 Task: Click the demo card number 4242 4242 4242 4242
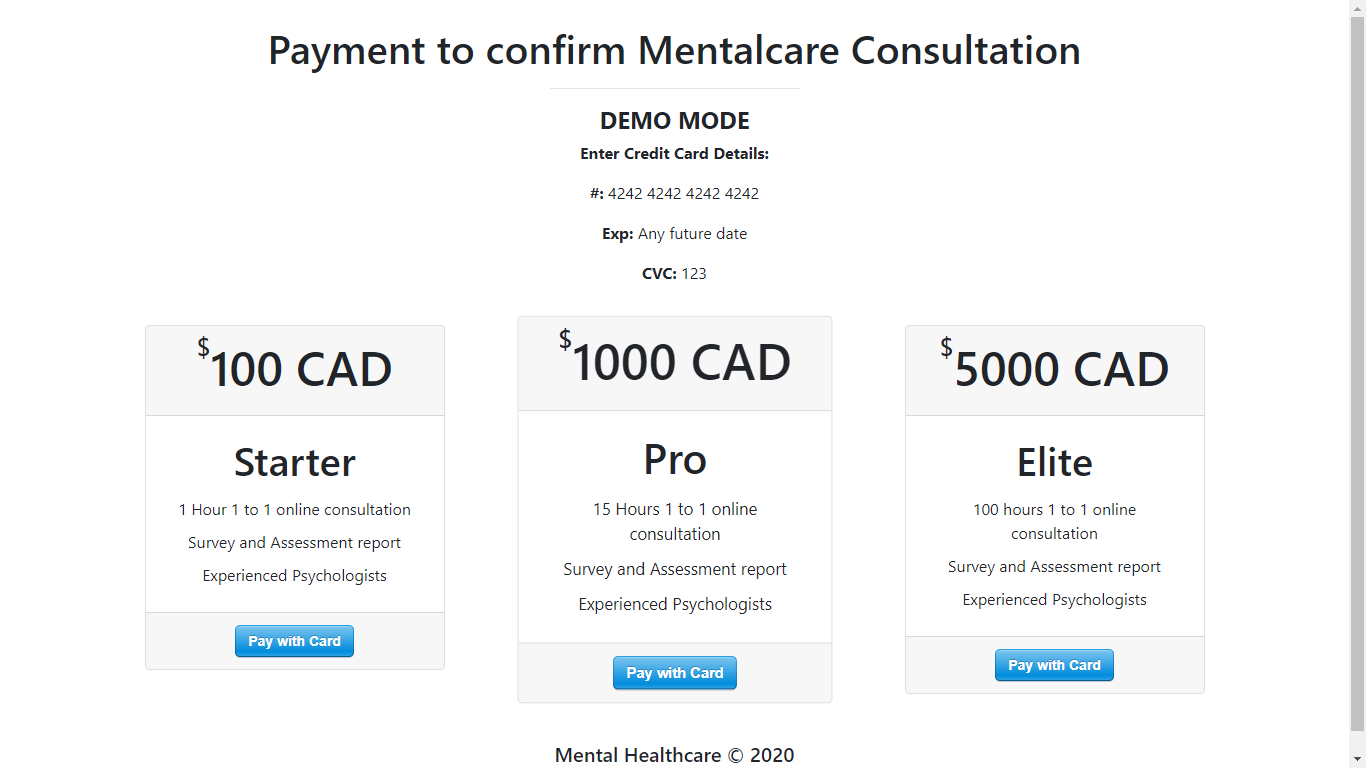[683, 194]
